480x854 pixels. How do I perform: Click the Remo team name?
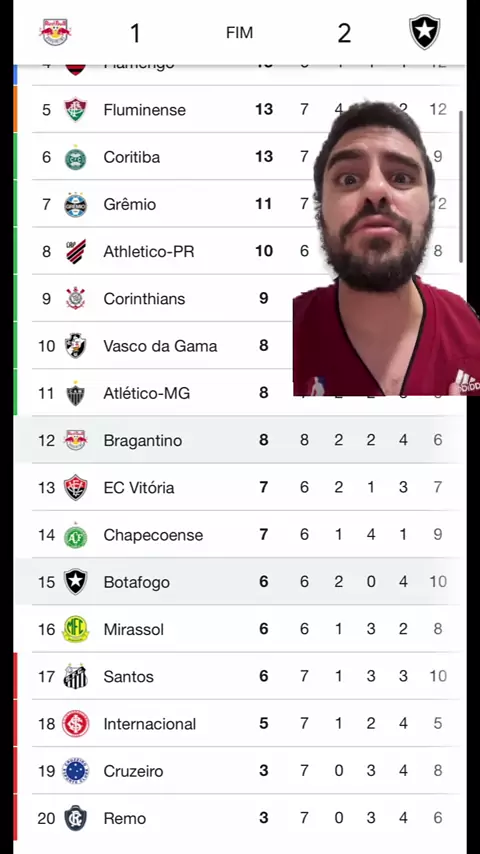[x=125, y=818]
